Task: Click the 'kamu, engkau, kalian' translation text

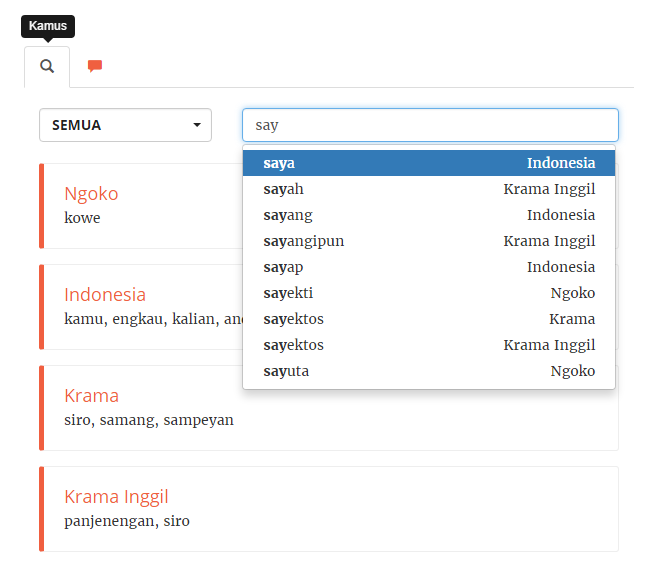Action: 154,319
